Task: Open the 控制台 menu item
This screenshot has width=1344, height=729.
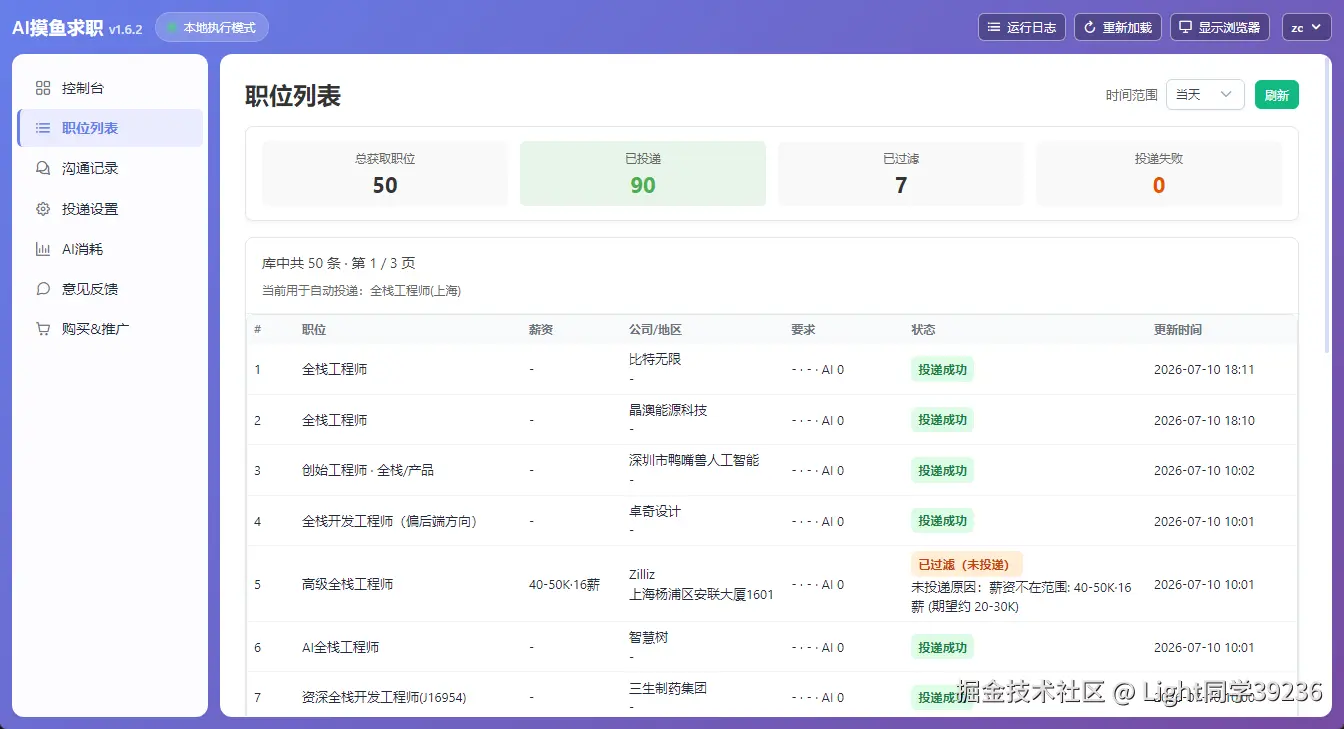Action: pos(110,88)
